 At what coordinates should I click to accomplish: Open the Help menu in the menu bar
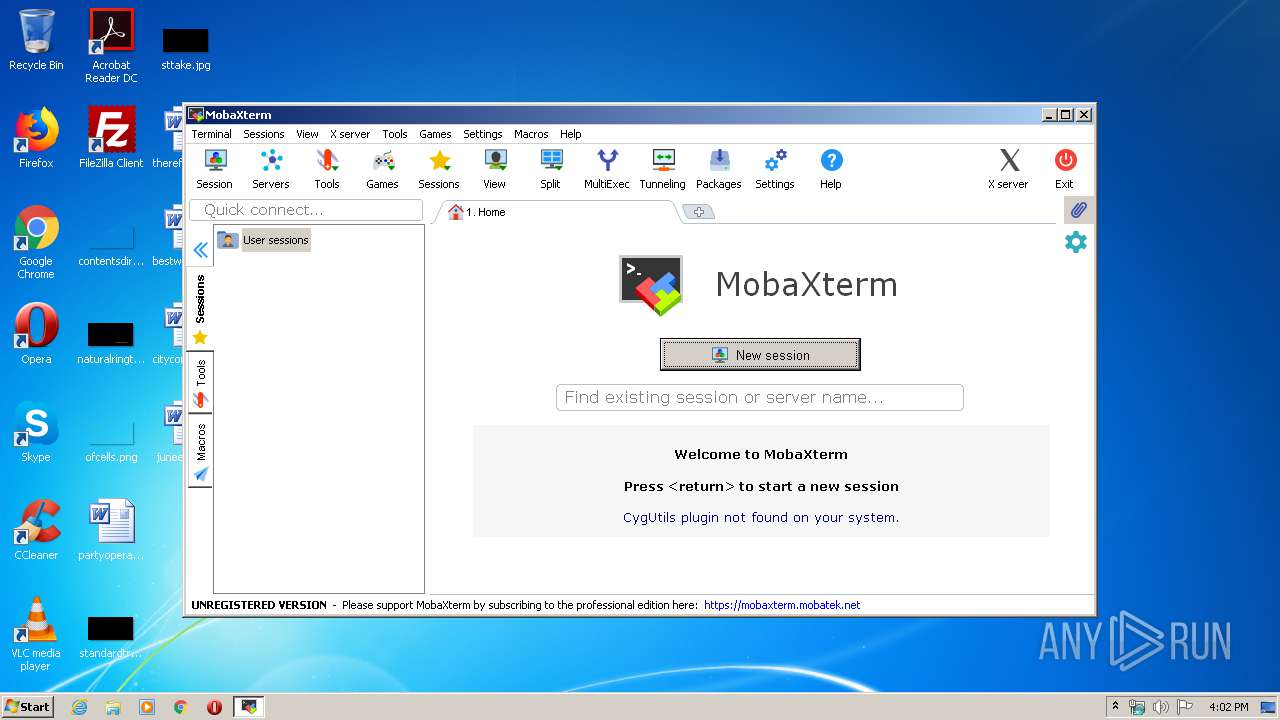click(x=570, y=134)
